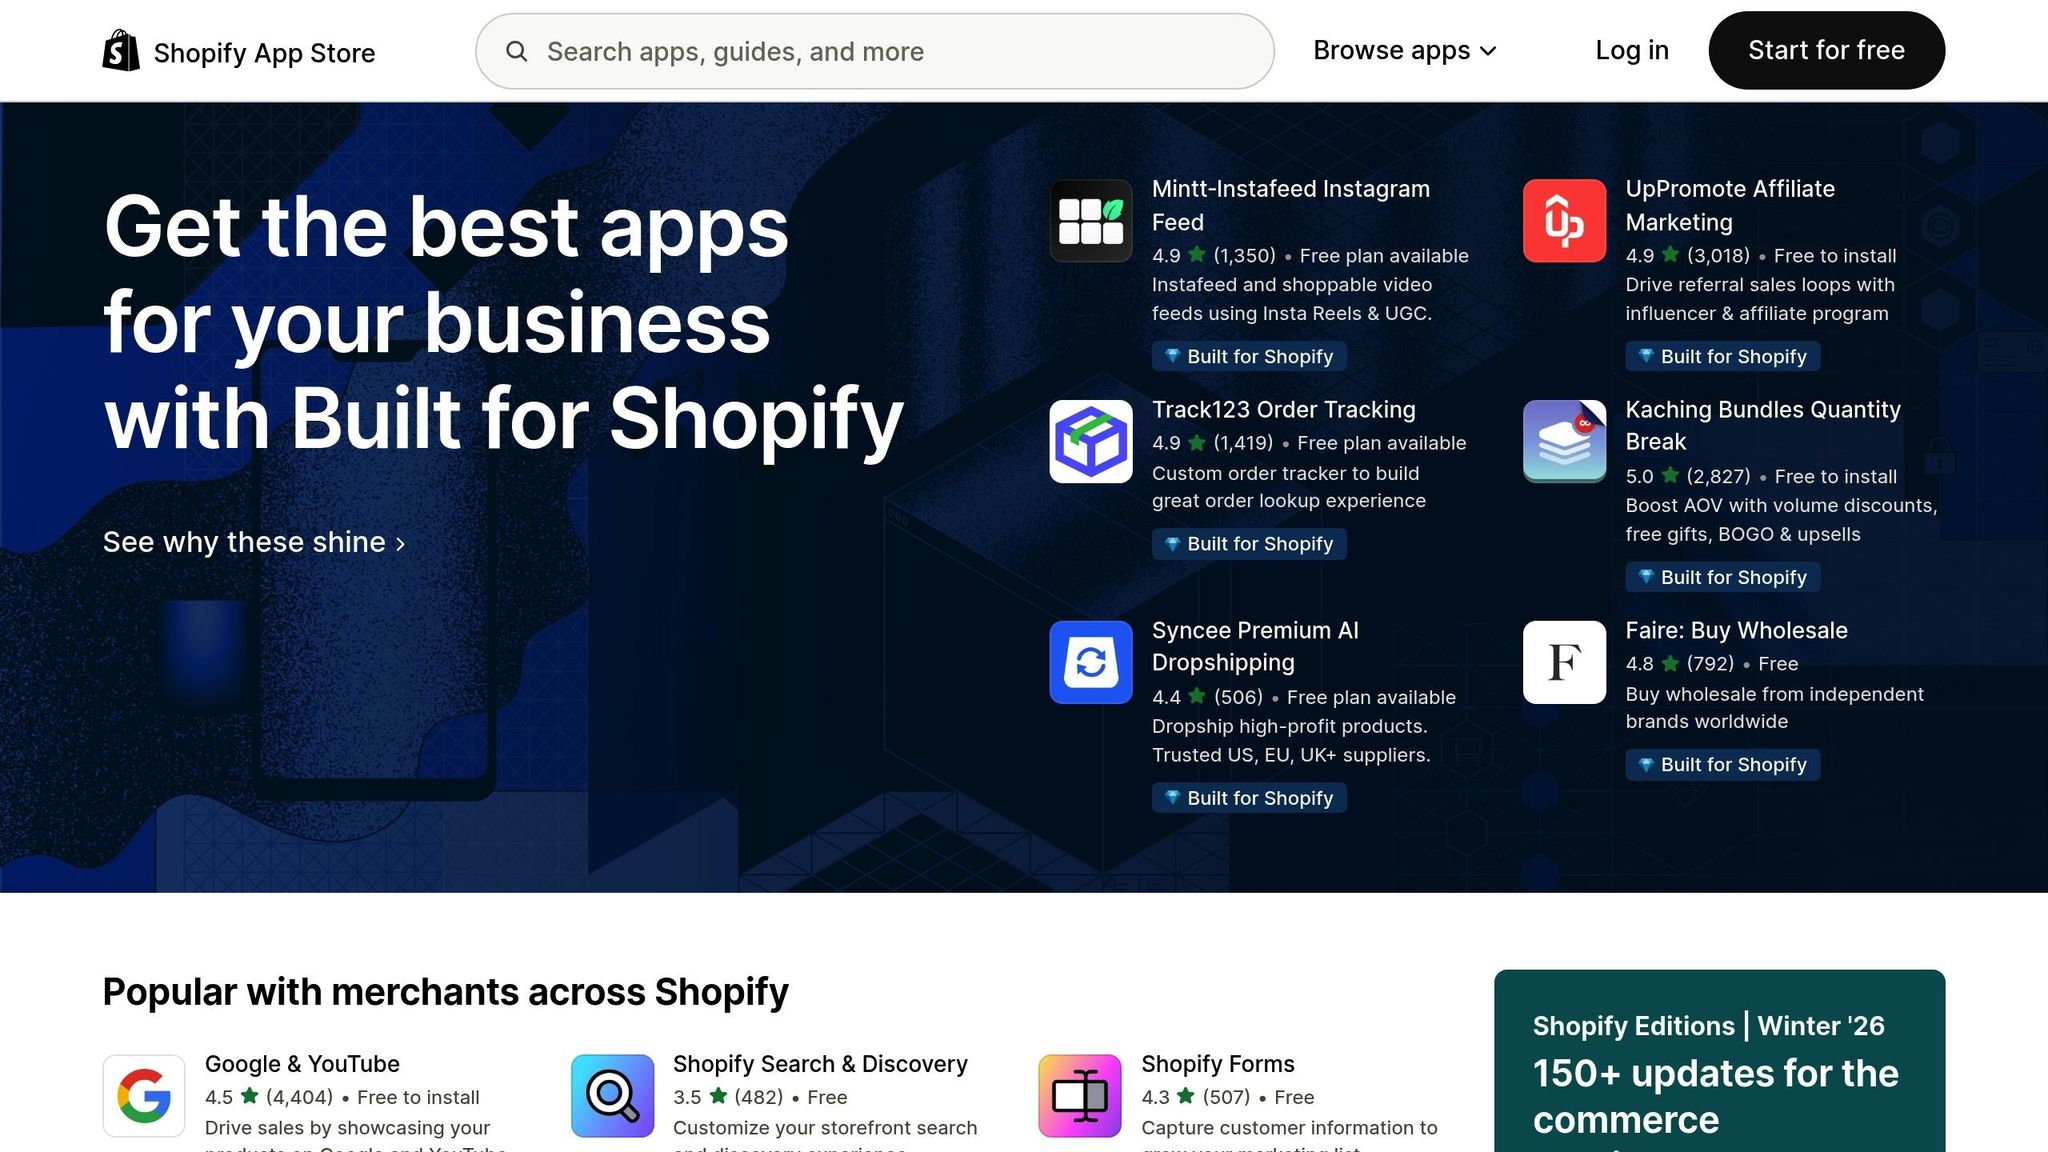Open the Mintt-Instafeed Instagram Feed app icon
2048x1152 pixels.
point(1090,221)
